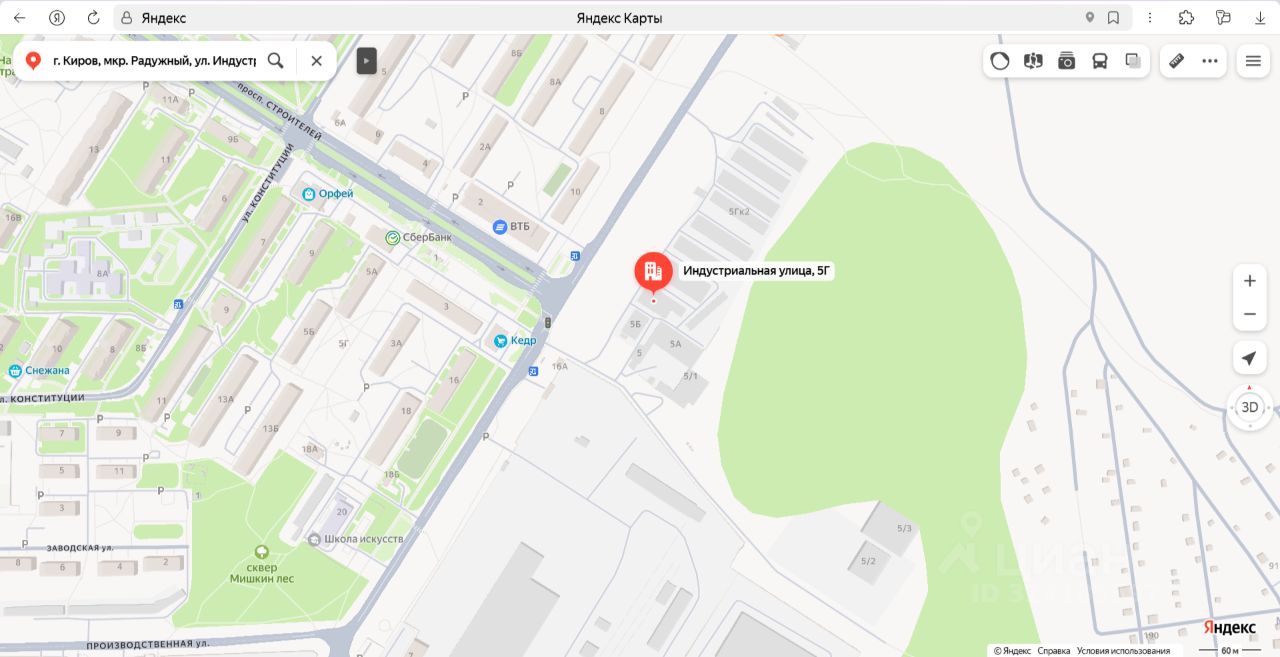This screenshot has width=1280, height=657.
Task: Toggle street photos camera layer
Action: coord(1067,61)
